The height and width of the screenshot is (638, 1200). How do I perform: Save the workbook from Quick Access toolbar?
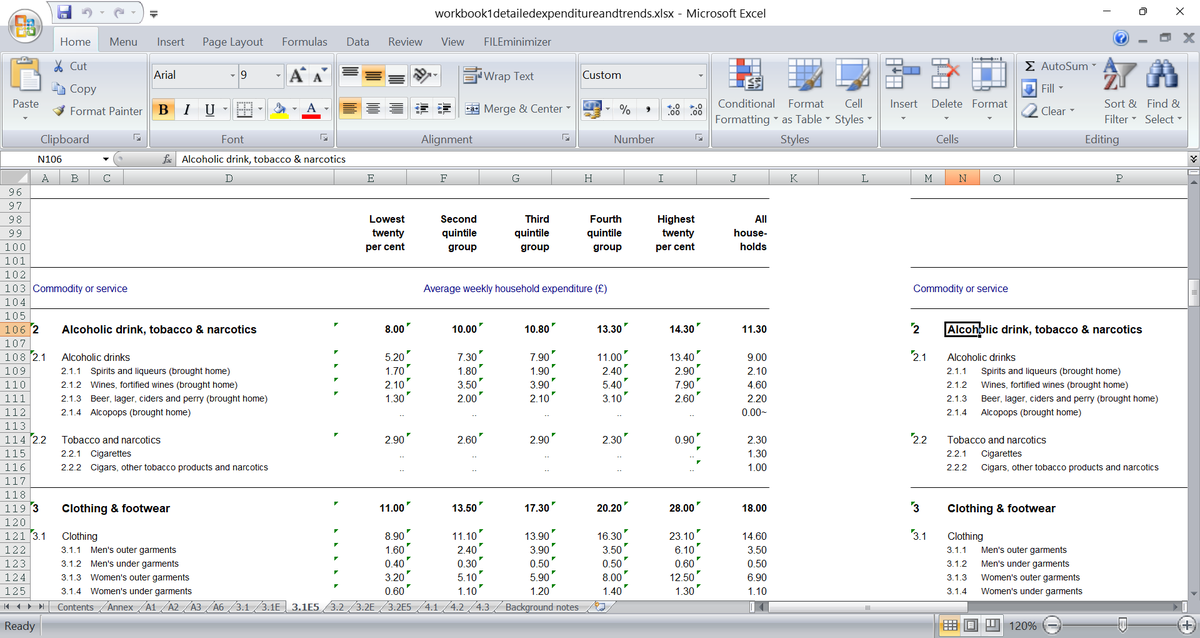pos(65,14)
